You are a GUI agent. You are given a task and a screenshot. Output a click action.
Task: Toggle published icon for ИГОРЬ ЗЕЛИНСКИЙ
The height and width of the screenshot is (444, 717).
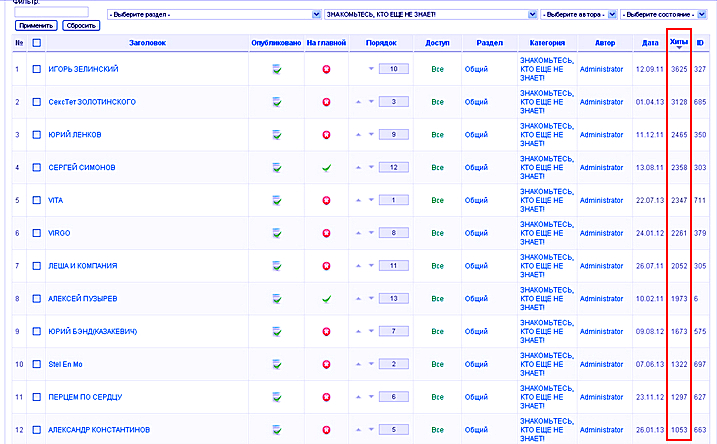(277, 70)
